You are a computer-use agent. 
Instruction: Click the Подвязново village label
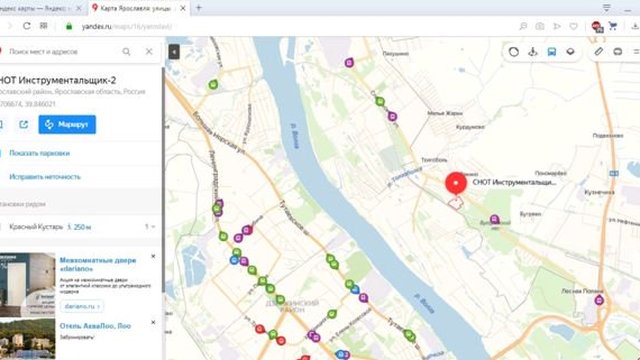pyautogui.click(x=608, y=136)
